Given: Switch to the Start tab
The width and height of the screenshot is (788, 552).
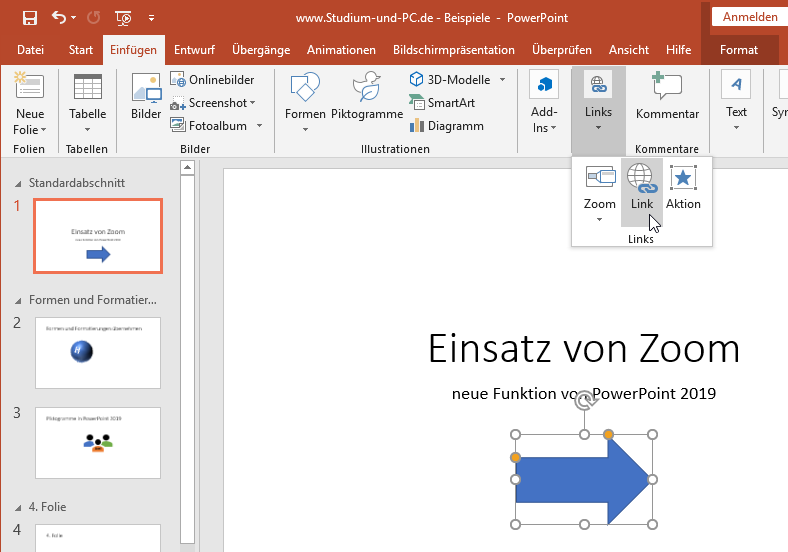Looking at the screenshot, I should pyautogui.click(x=81, y=50).
